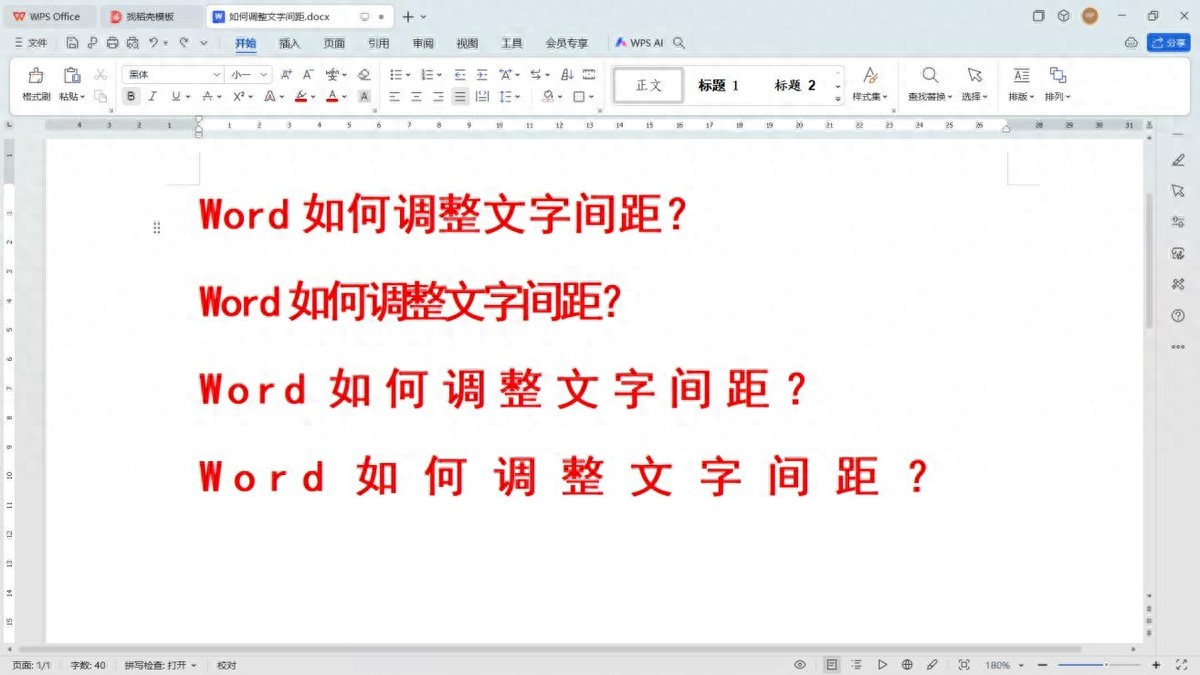
Task: Open the Review (审阅) ribbon tab
Action: (x=423, y=43)
